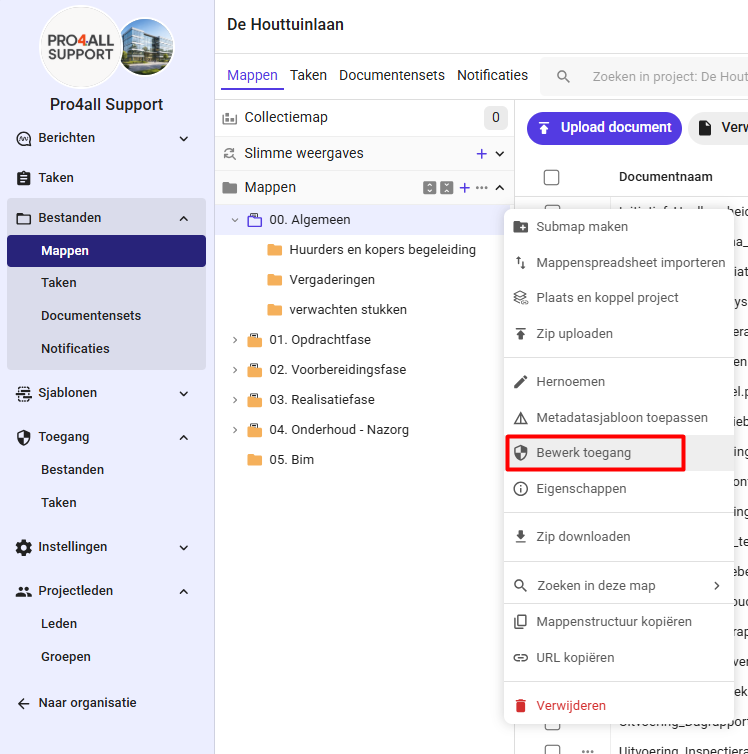
Task: Choose Mappenspreadsheet importeren menu item
Action: tap(619, 263)
